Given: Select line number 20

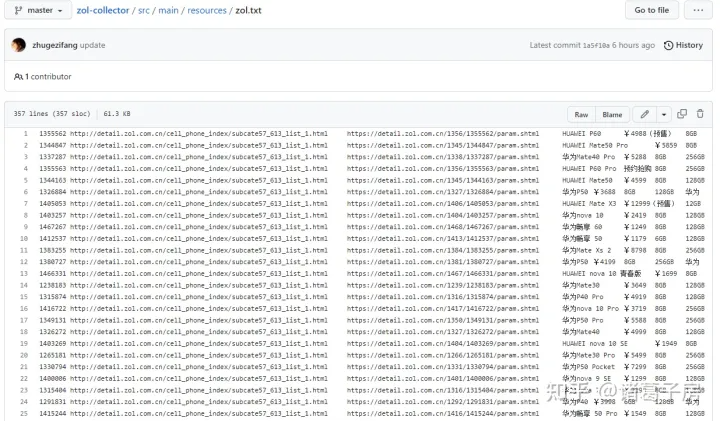Looking at the screenshot, I should coord(24,355).
